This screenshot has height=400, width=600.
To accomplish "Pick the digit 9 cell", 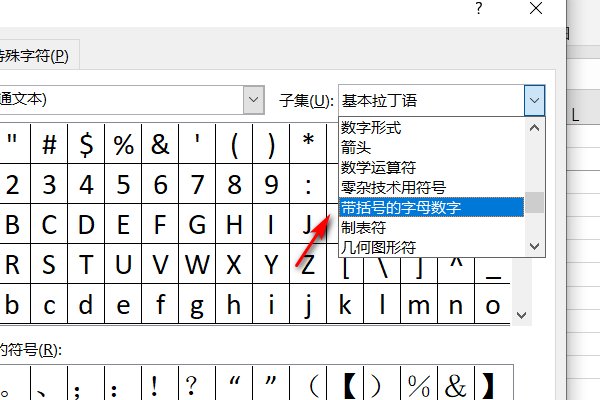I will point(271,184).
